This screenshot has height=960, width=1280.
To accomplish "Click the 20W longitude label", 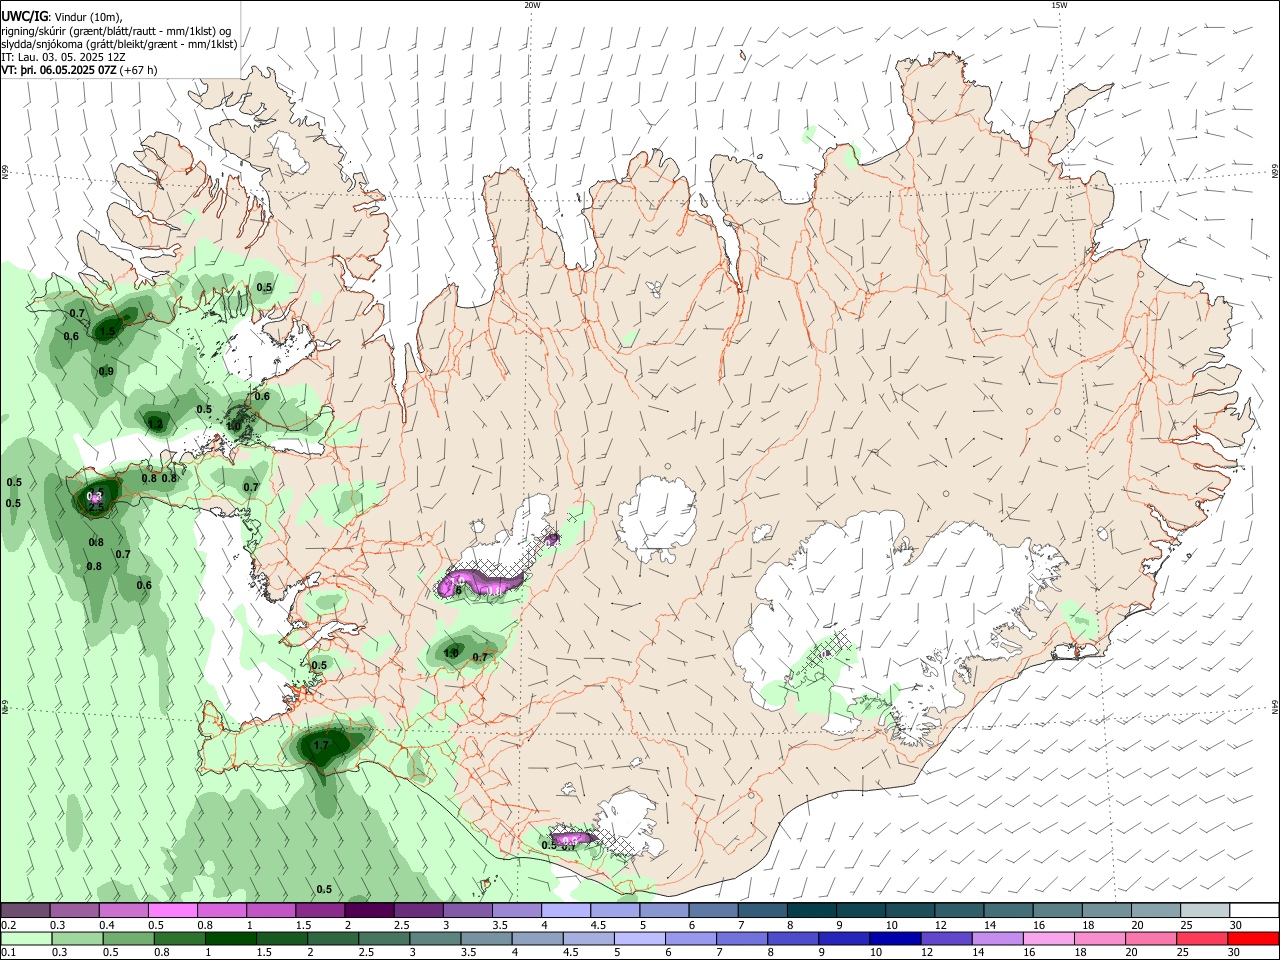I will pyautogui.click(x=532, y=5).
